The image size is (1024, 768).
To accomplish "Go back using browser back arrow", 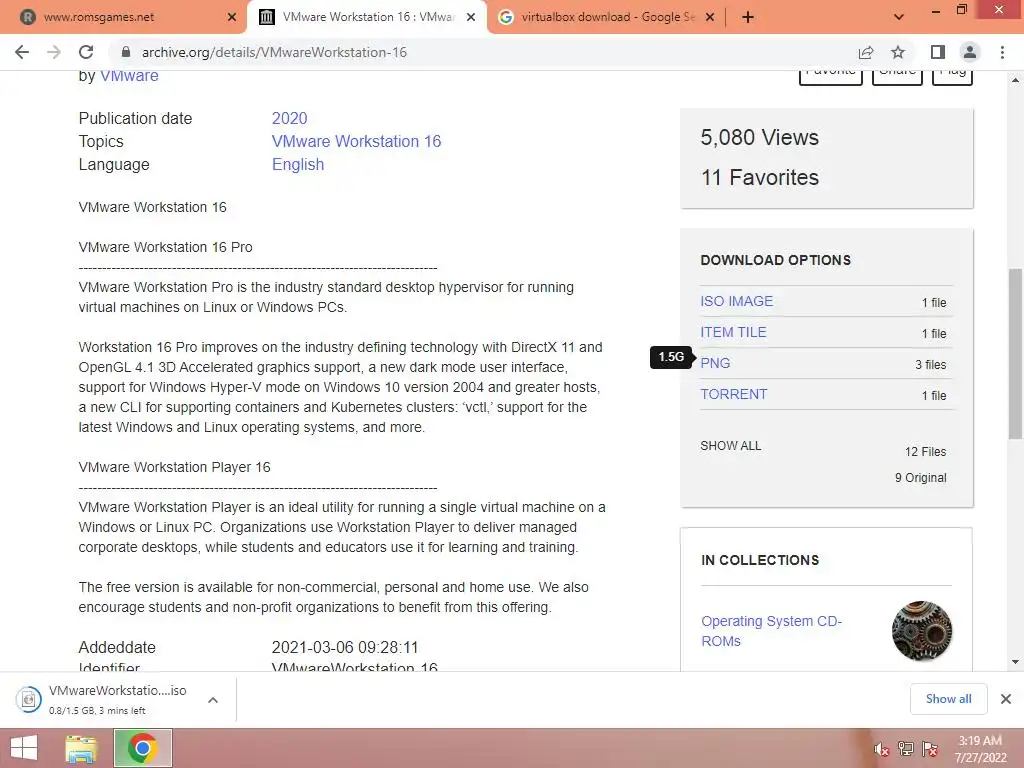I will coord(22,52).
